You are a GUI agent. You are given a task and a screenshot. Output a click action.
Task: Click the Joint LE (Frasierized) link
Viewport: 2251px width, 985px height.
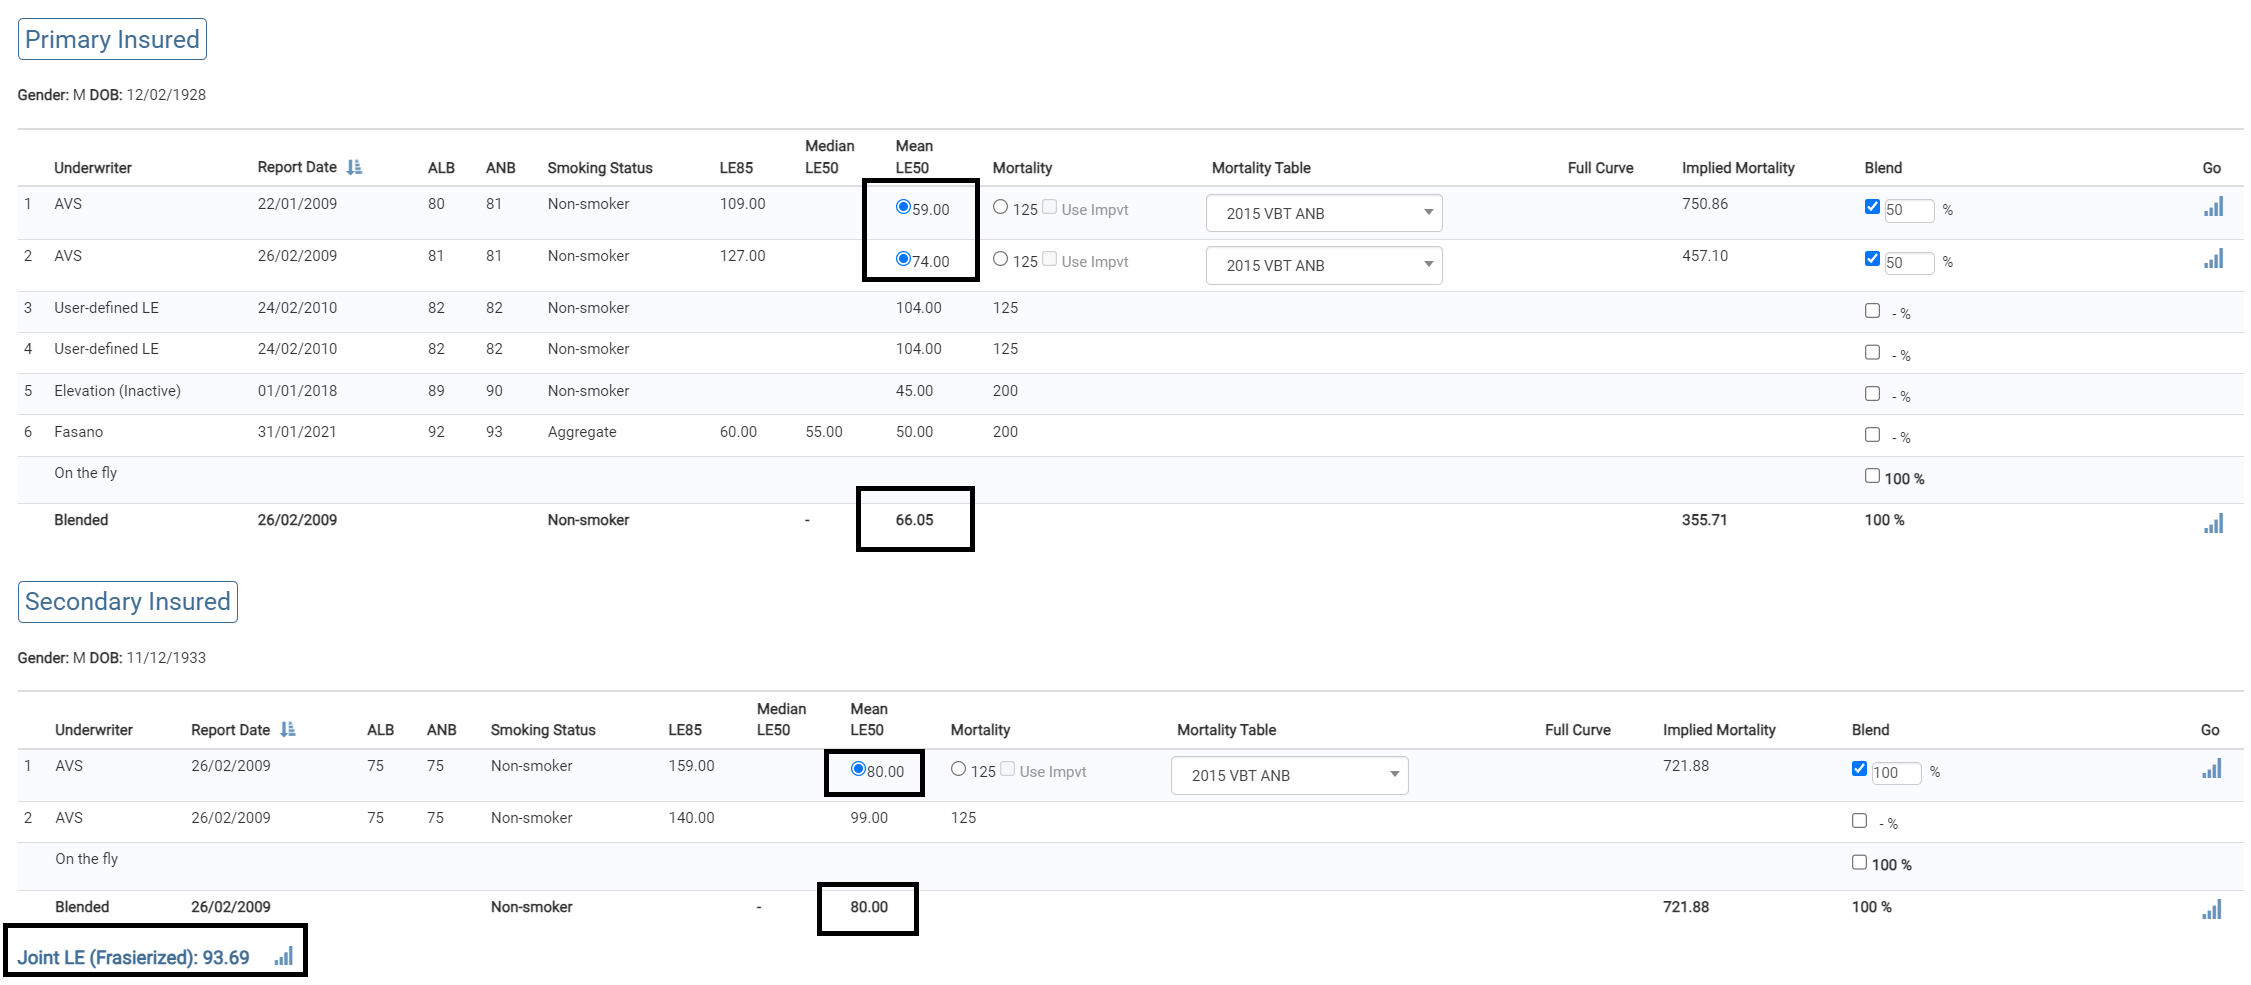(x=133, y=958)
